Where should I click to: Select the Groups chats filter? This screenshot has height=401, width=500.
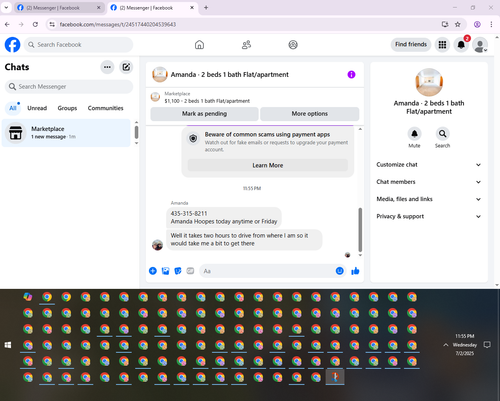click(67, 108)
